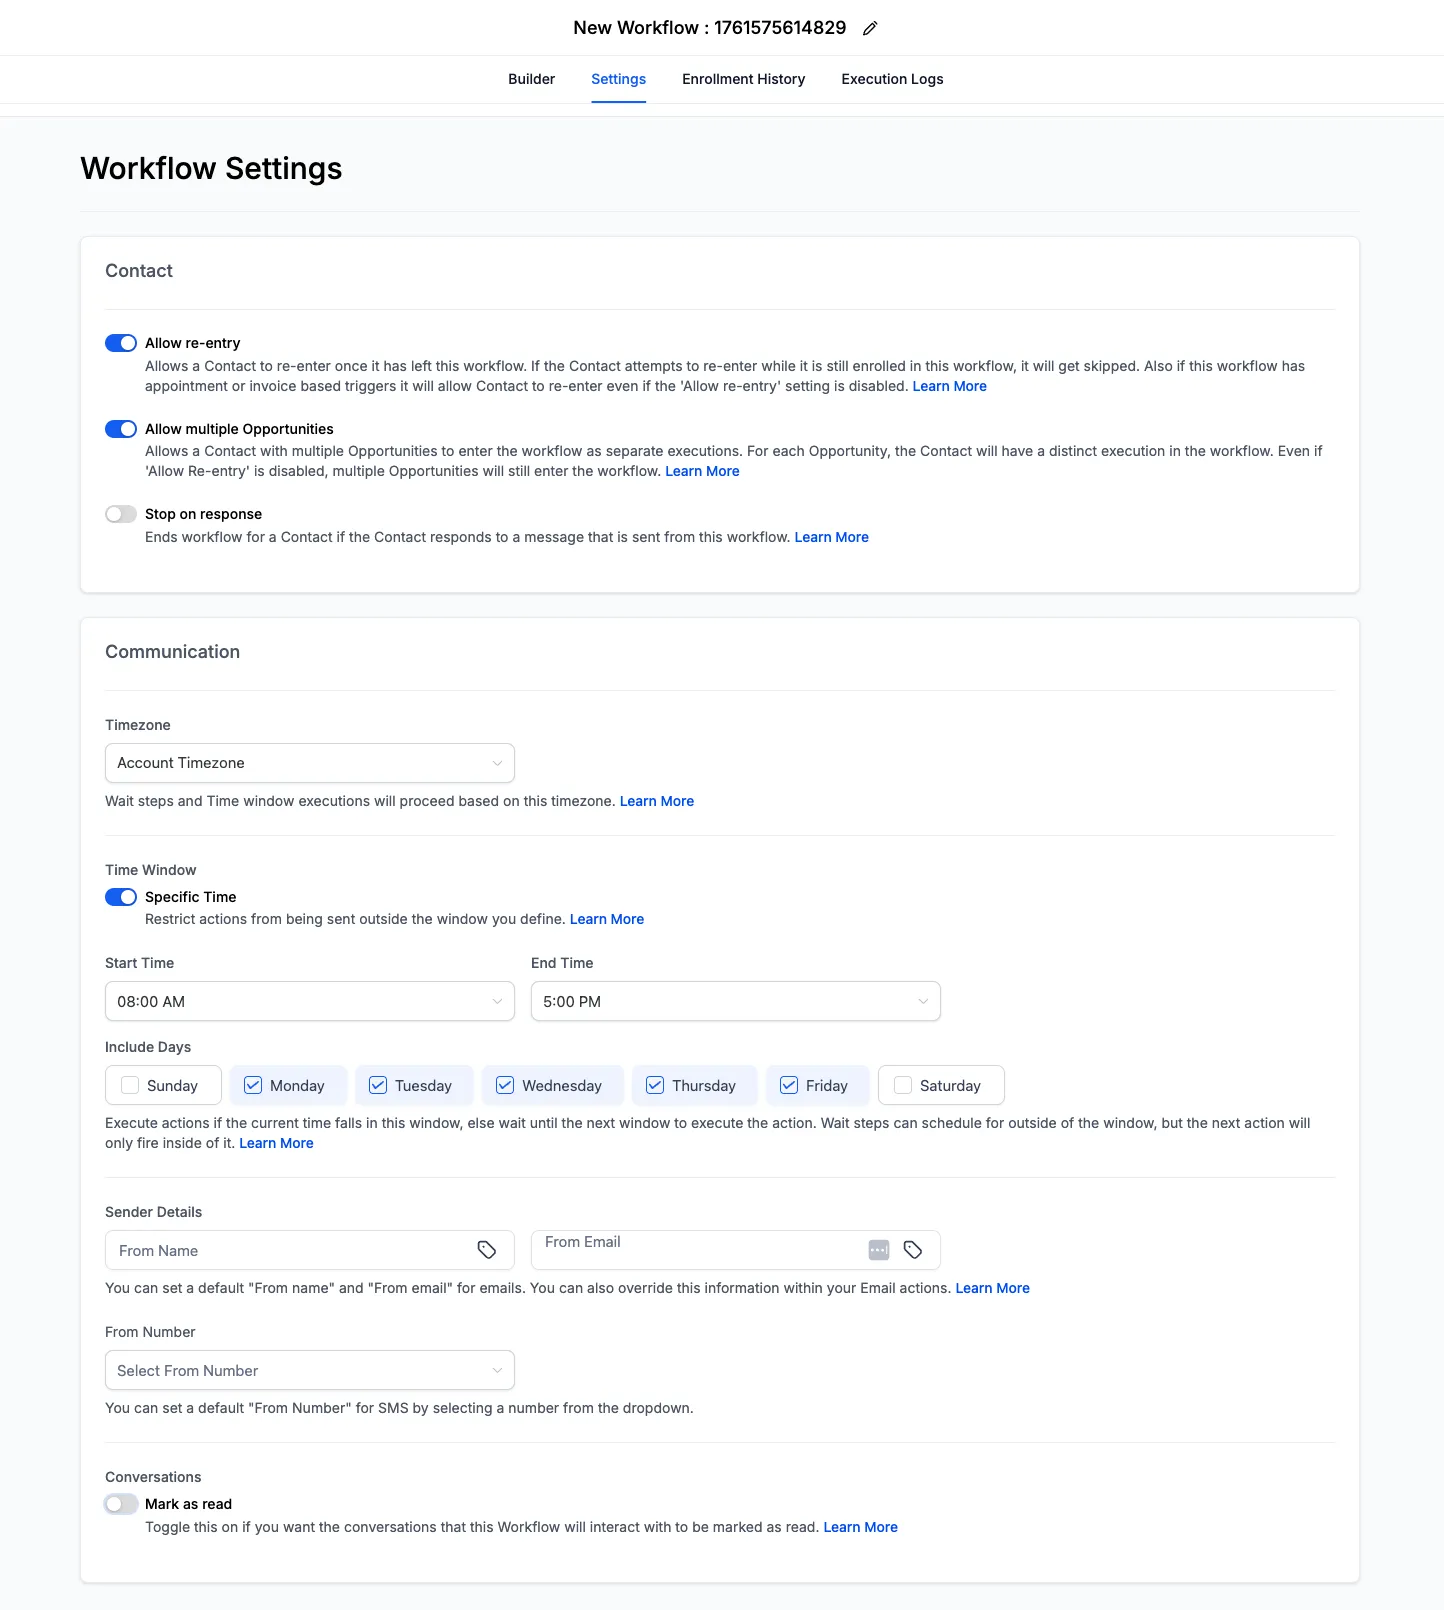Open the Start Time dropdown
The height and width of the screenshot is (1610, 1444).
click(x=310, y=1001)
